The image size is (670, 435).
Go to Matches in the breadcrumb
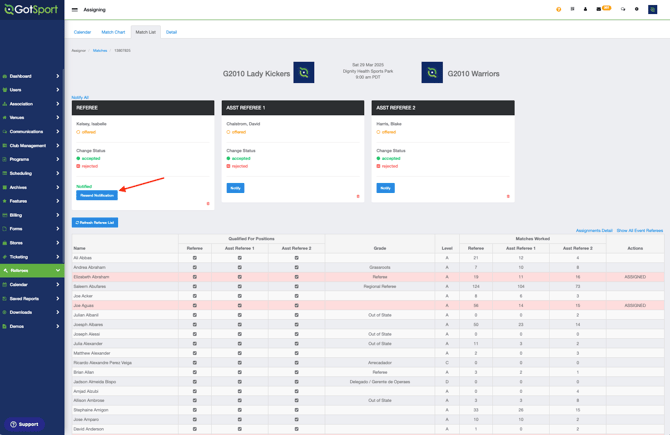click(x=100, y=50)
